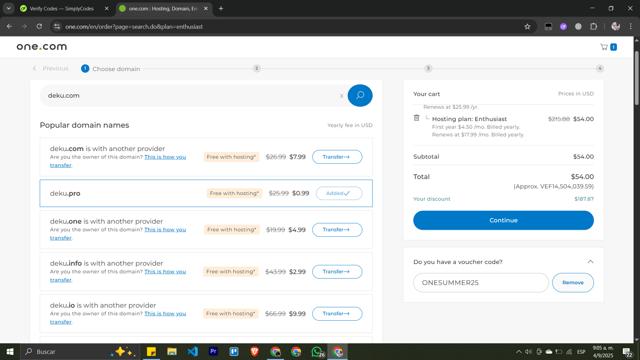Open Windows Start menu

click(x=10, y=351)
